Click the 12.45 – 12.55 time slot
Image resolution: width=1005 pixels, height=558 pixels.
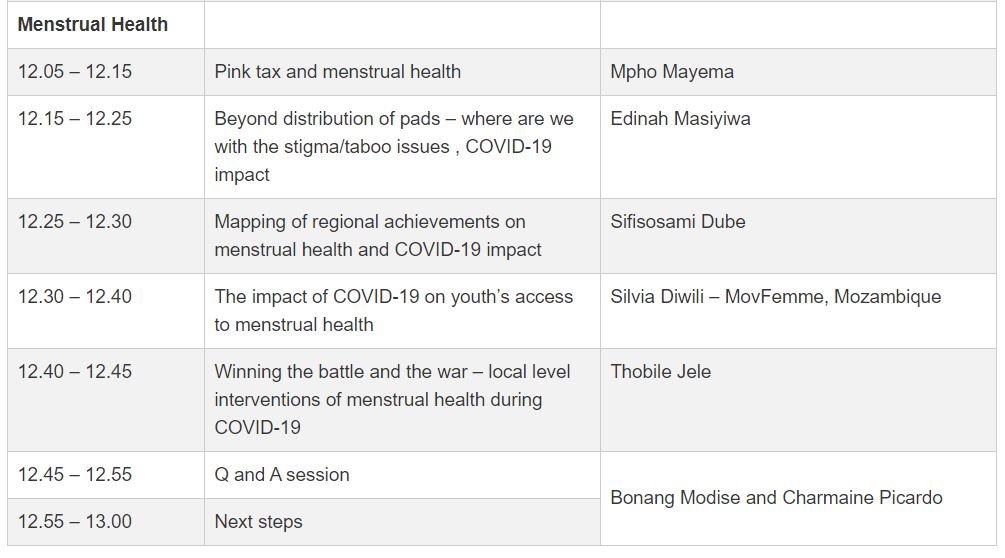(75, 475)
